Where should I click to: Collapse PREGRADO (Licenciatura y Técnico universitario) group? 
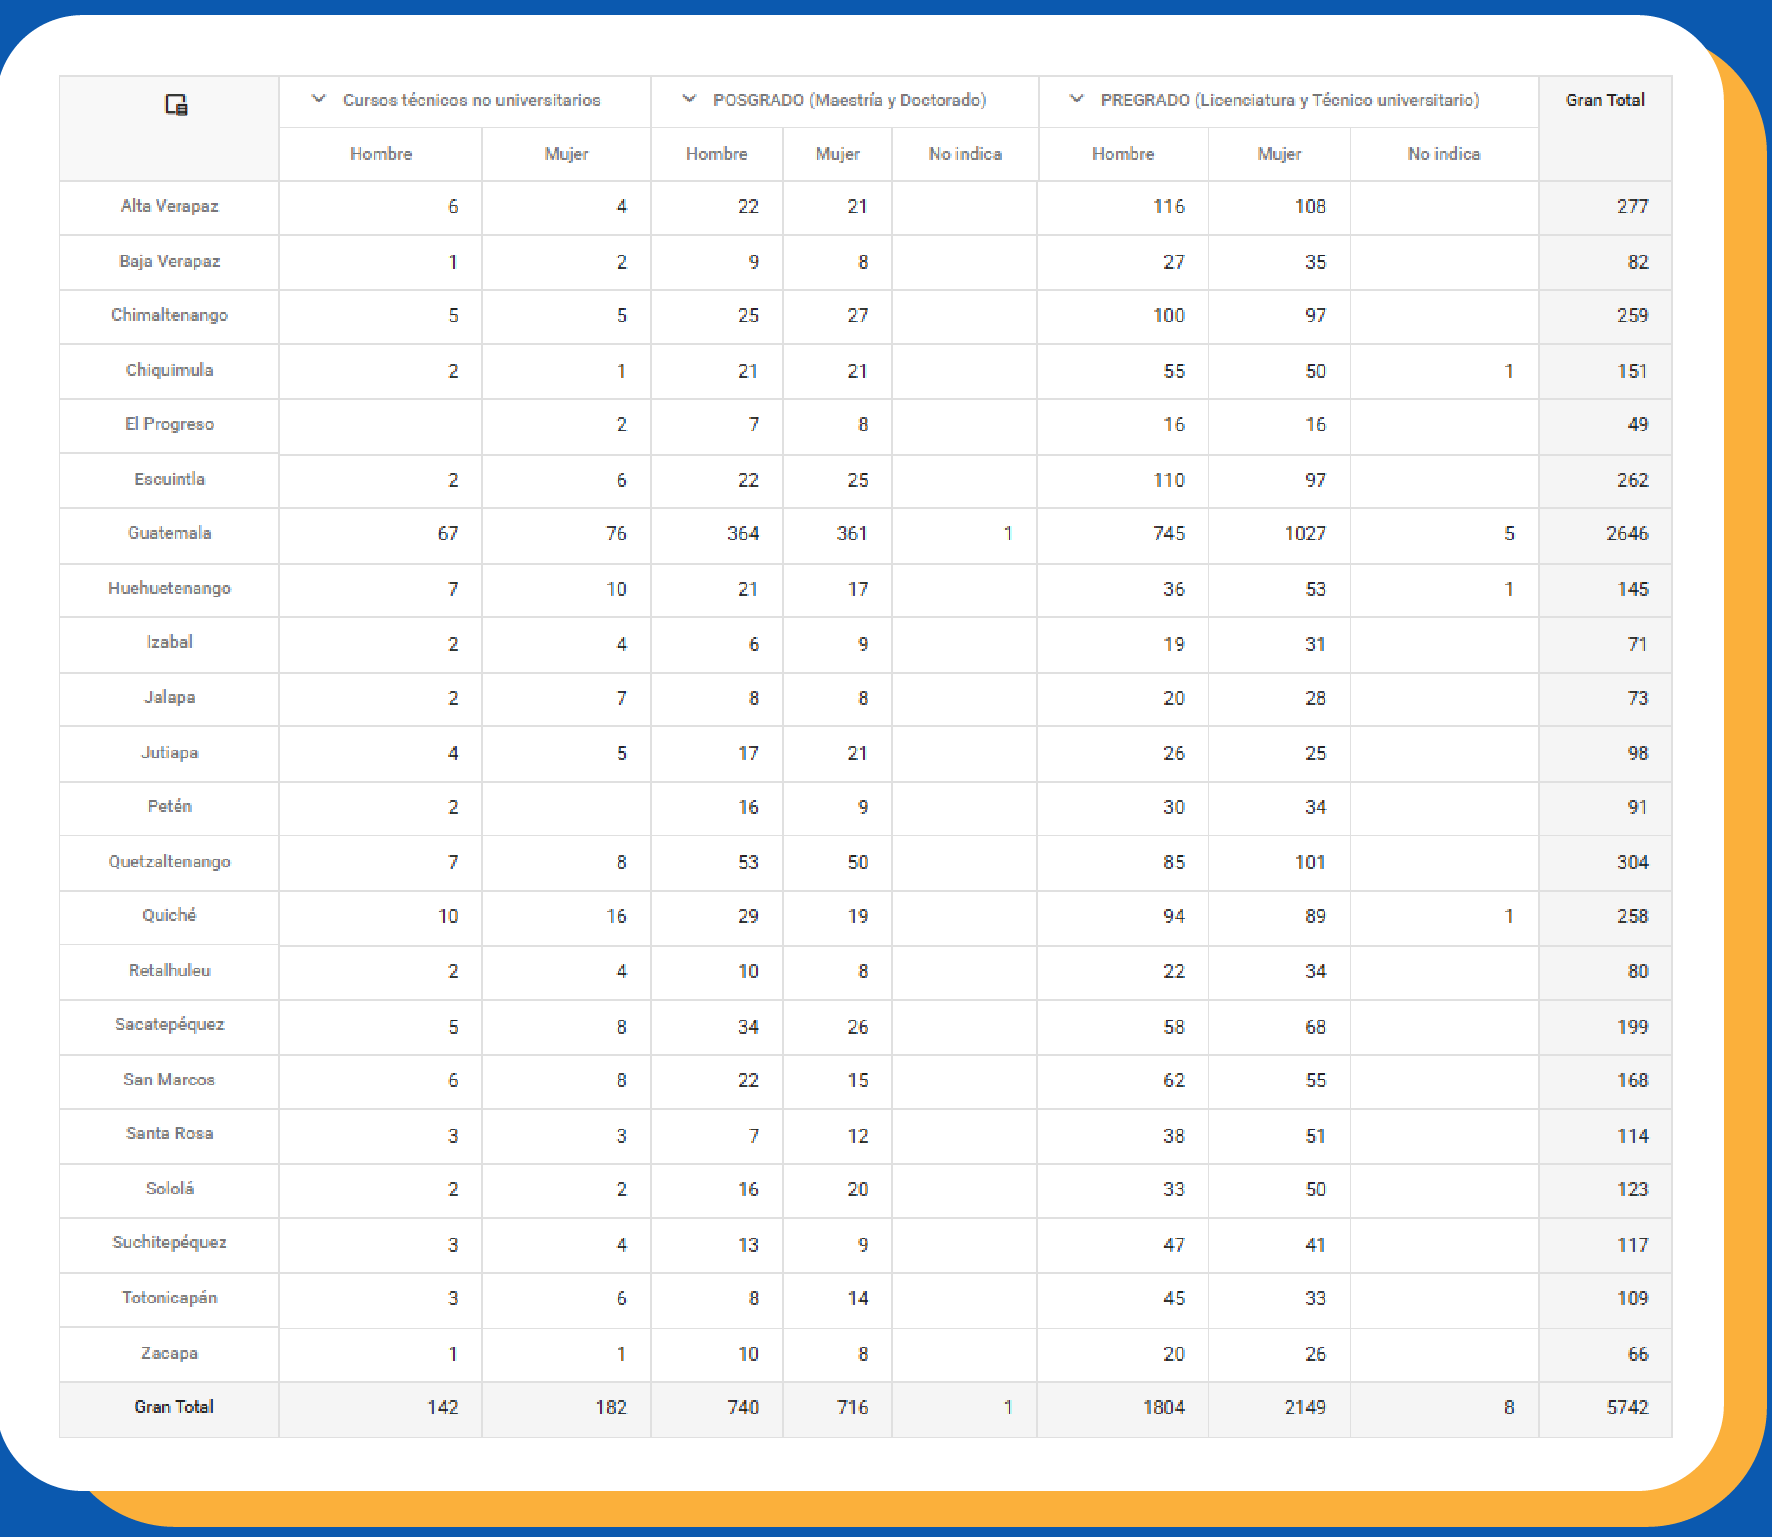point(1077,99)
